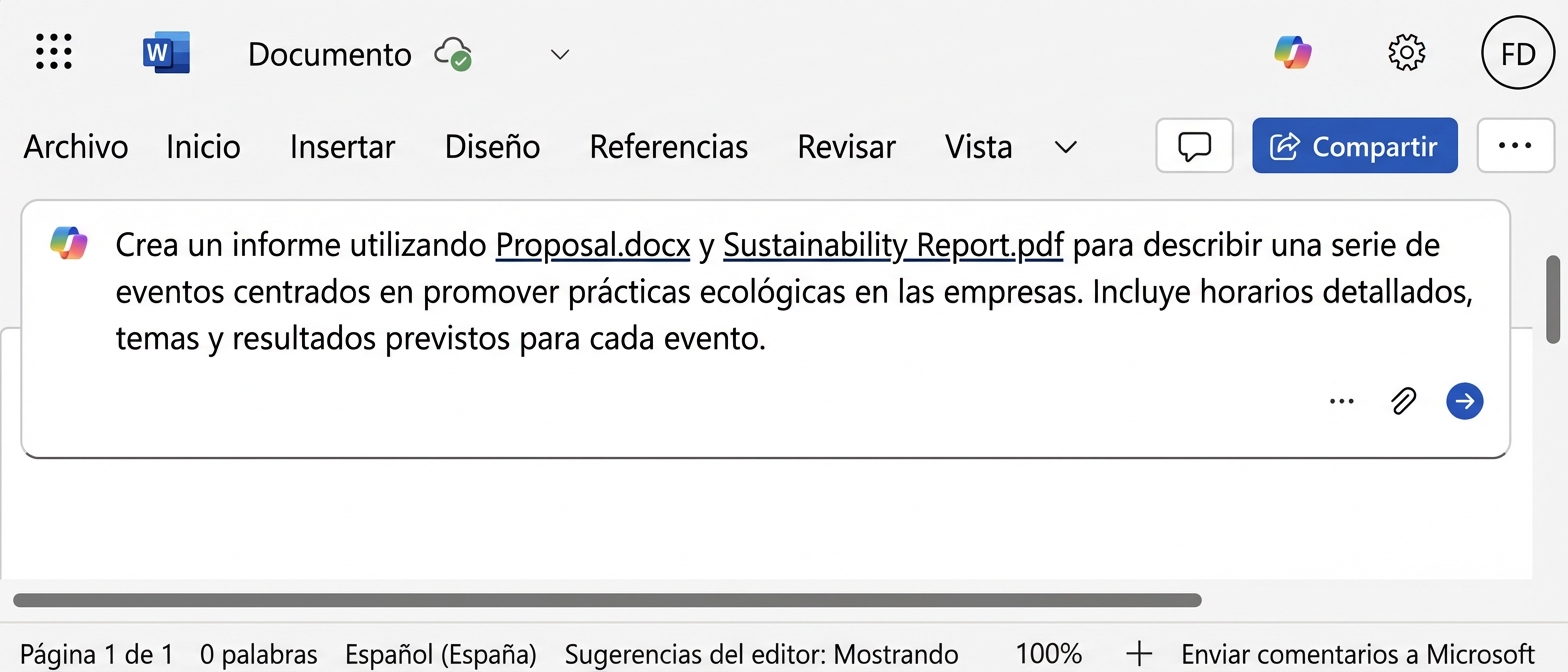The height and width of the screenshot is (672, 1568).
Task: Open the ribbon more options ellipsis
Action: [1515, 146]
